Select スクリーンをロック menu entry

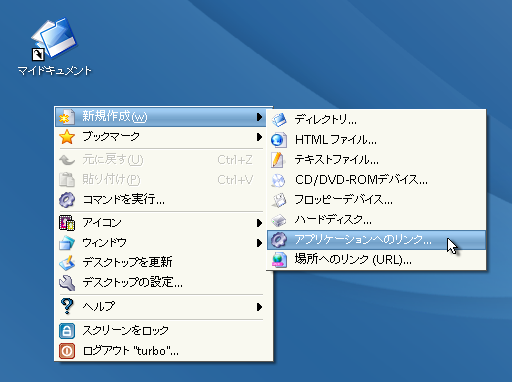click(161, 331)
